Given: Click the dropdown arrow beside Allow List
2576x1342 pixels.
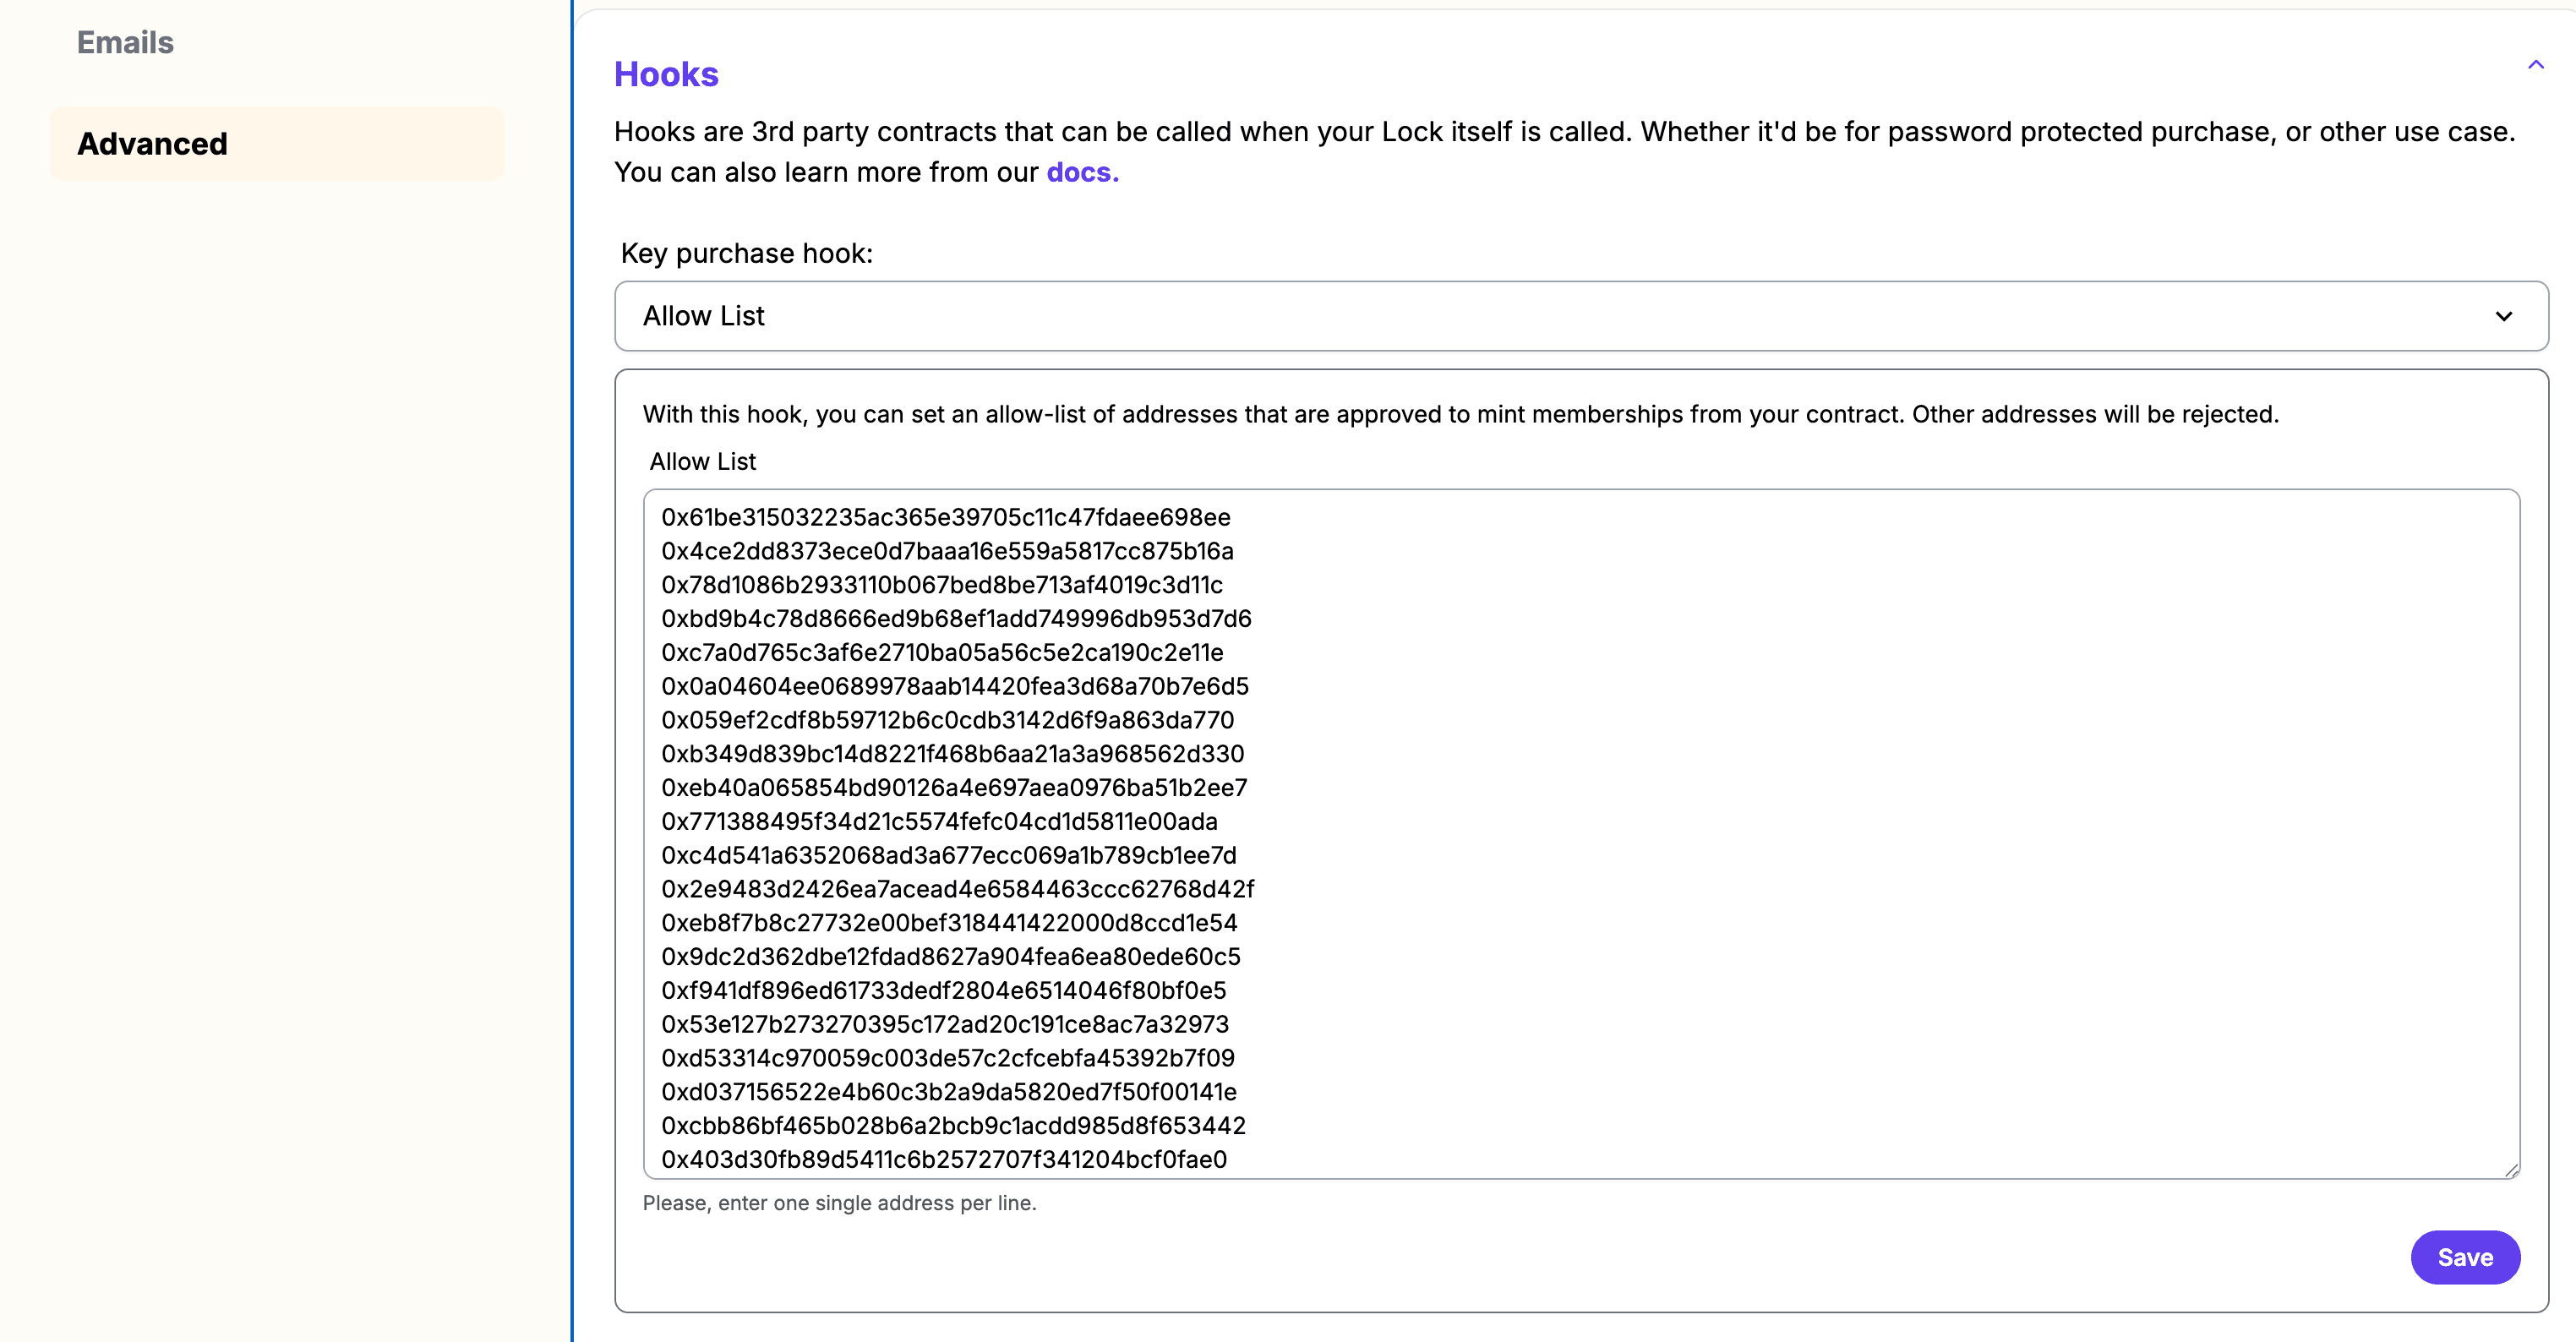Looking at the screenshot, I should pyautogui.click(x=2503, y=316).
